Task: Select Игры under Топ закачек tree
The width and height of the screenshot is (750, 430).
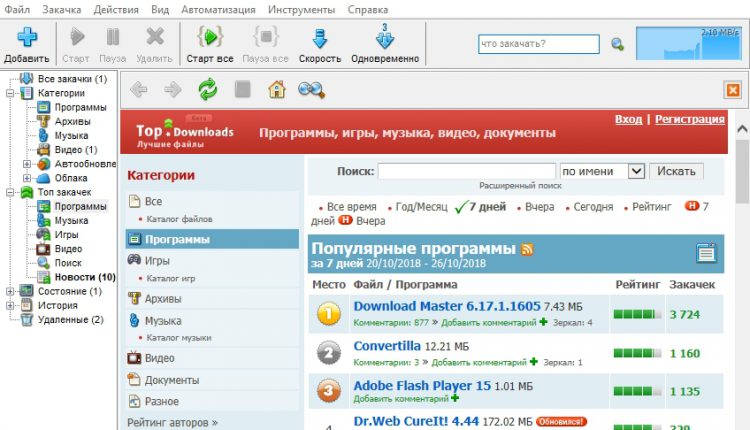Action: [66, 234]
